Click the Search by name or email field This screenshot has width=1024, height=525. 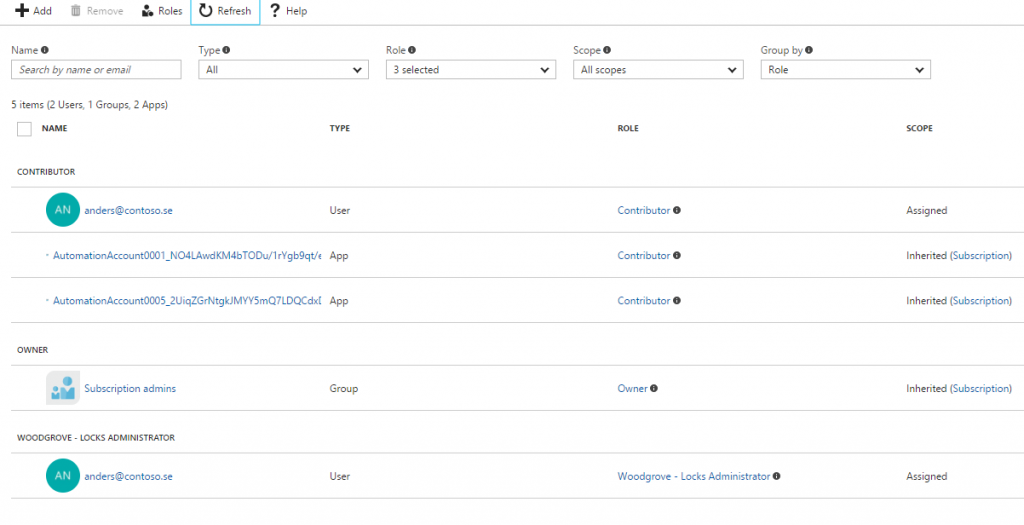[97, 69]
